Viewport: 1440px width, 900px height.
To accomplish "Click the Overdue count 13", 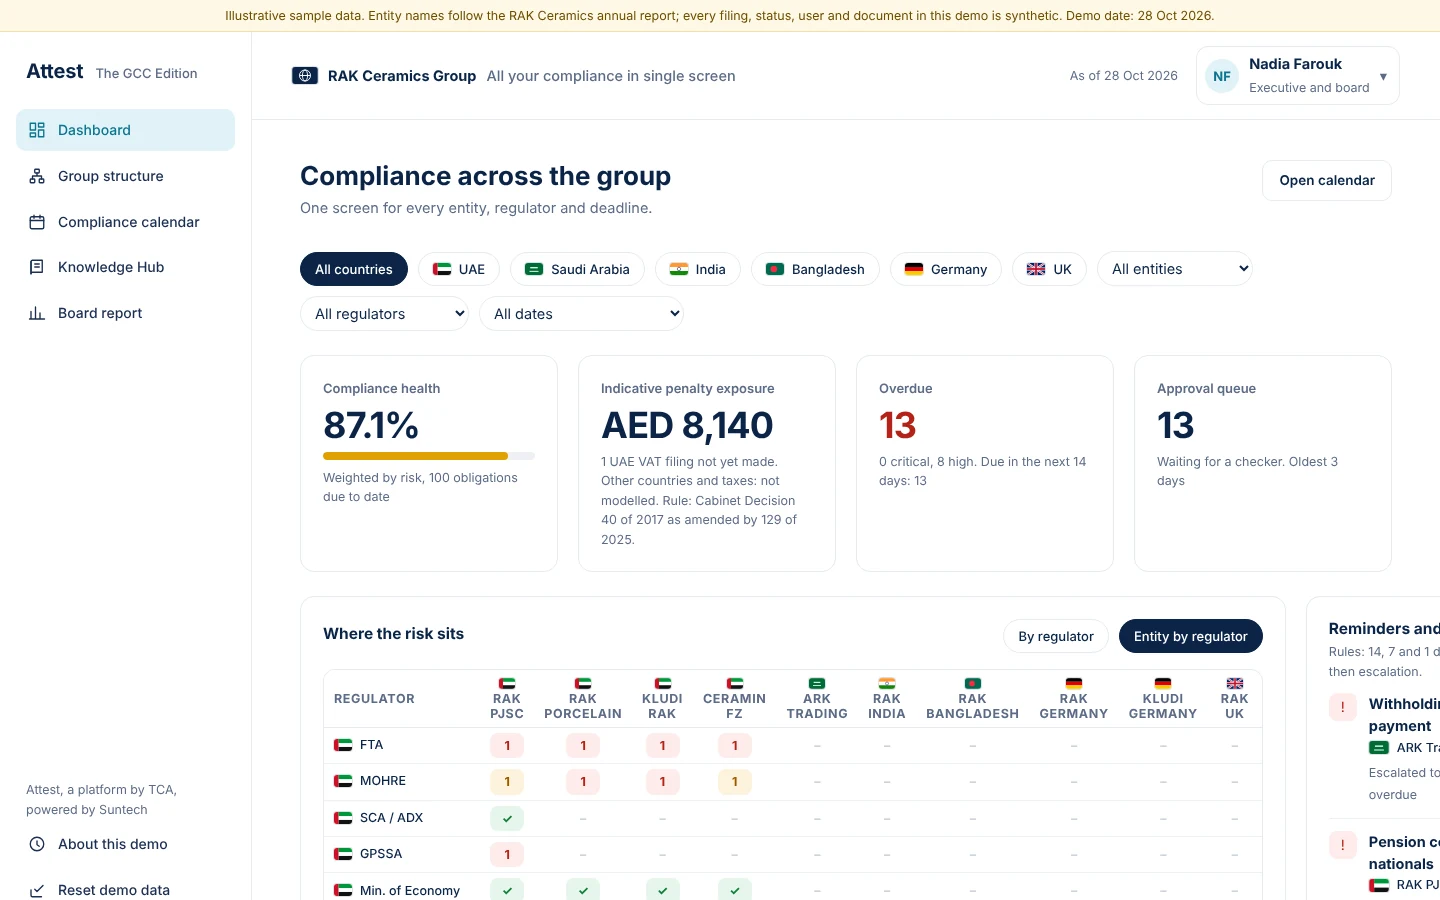I will point(897,426).
